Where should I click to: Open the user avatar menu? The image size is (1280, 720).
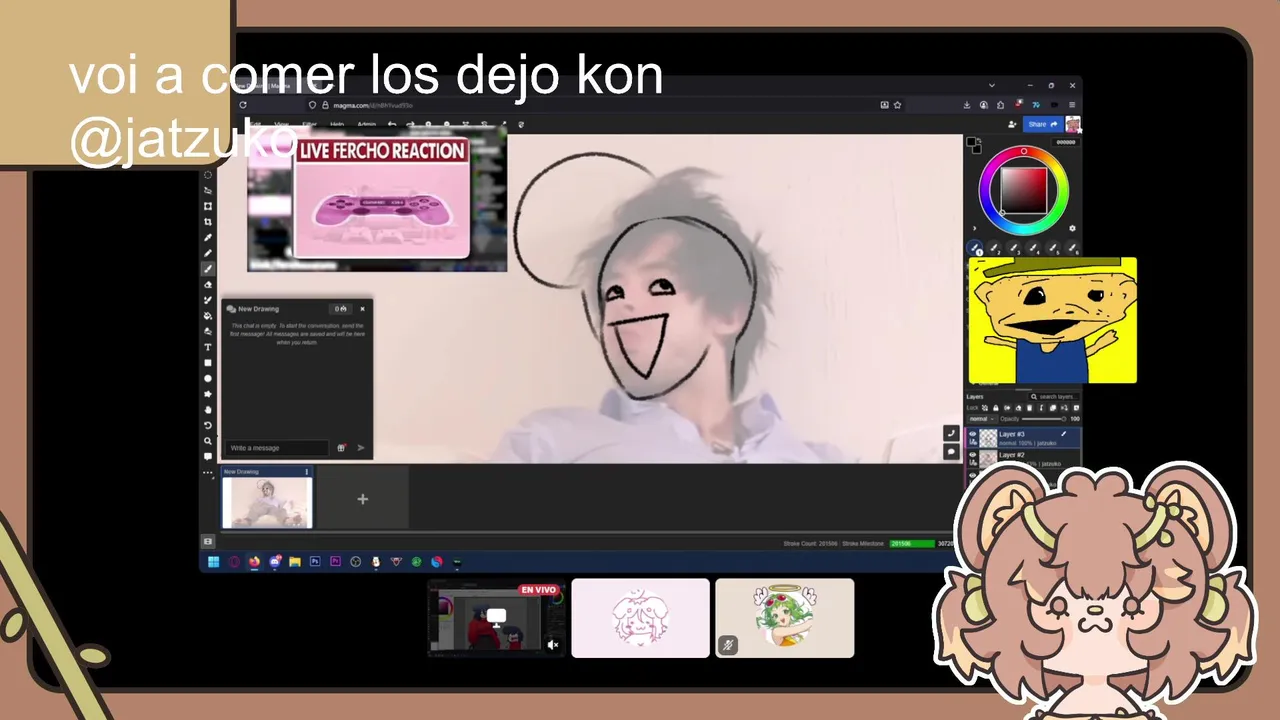click(1073, 124)
